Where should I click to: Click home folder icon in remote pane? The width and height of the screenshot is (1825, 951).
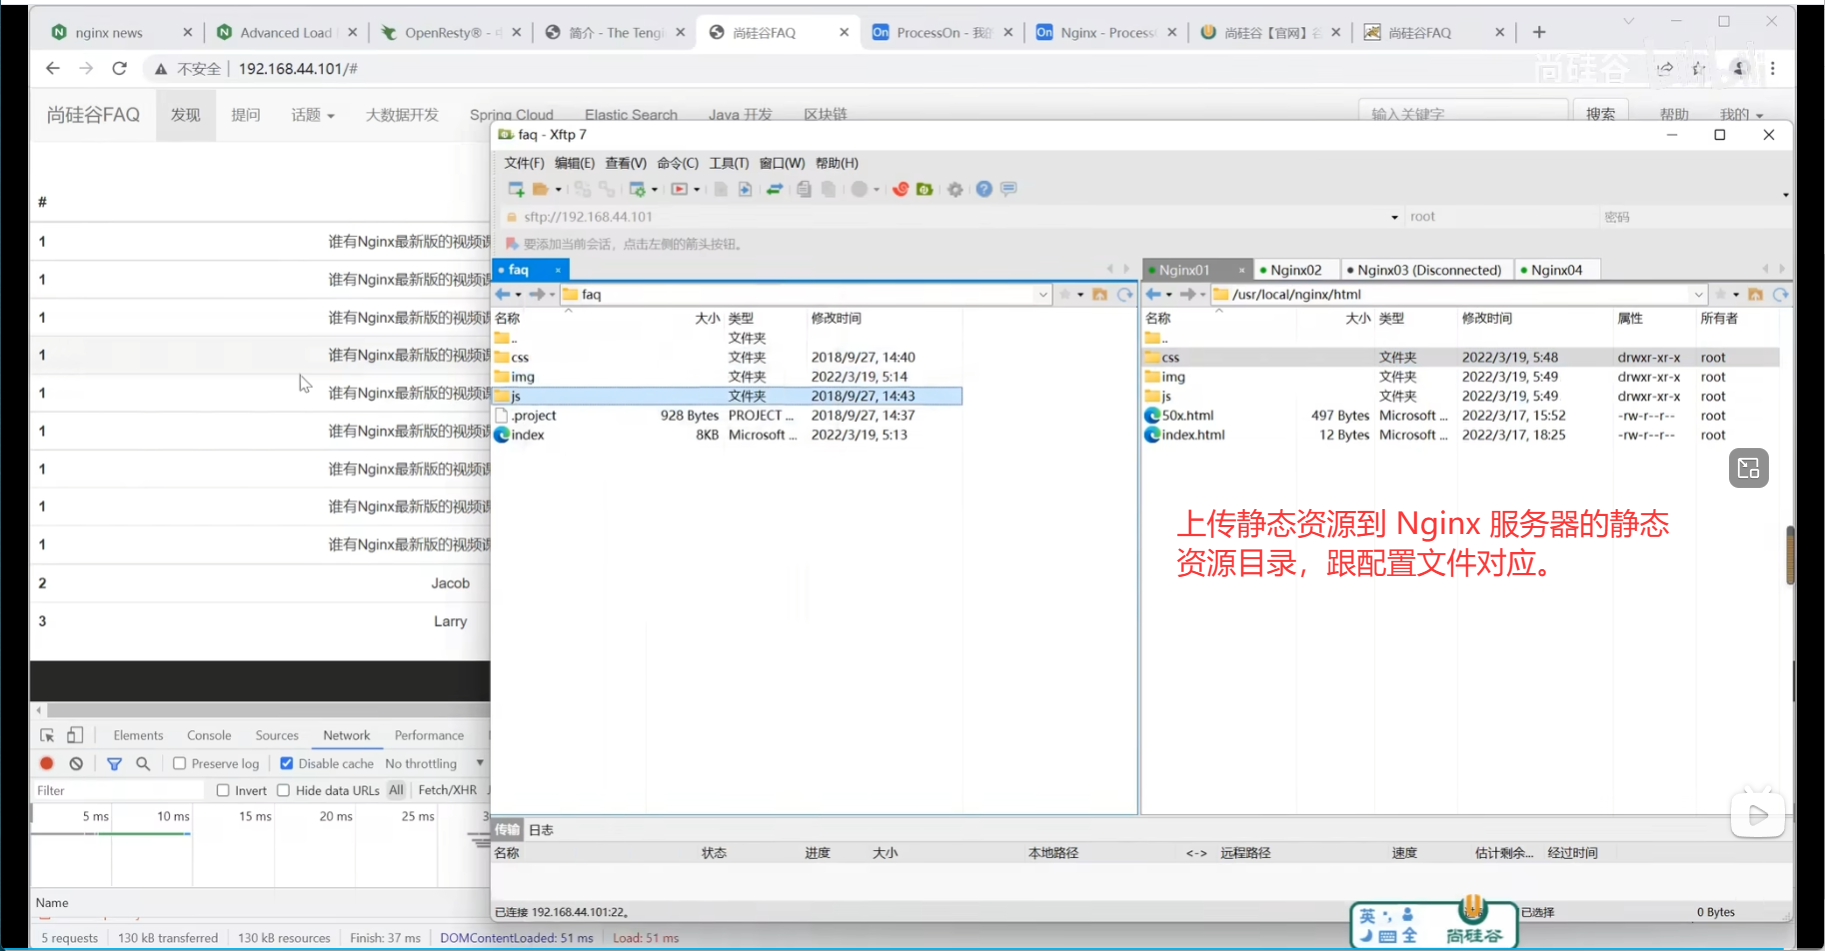1755,294
